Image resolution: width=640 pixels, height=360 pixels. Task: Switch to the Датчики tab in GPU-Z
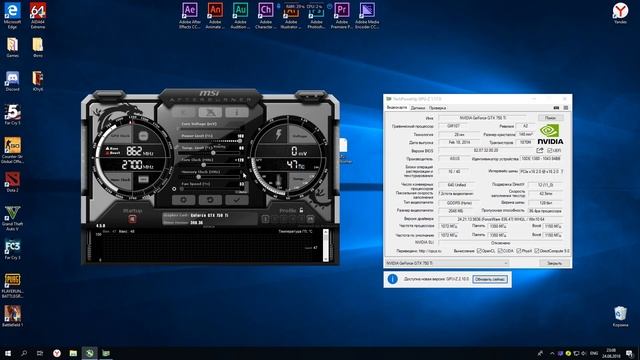tap(418, 108)
